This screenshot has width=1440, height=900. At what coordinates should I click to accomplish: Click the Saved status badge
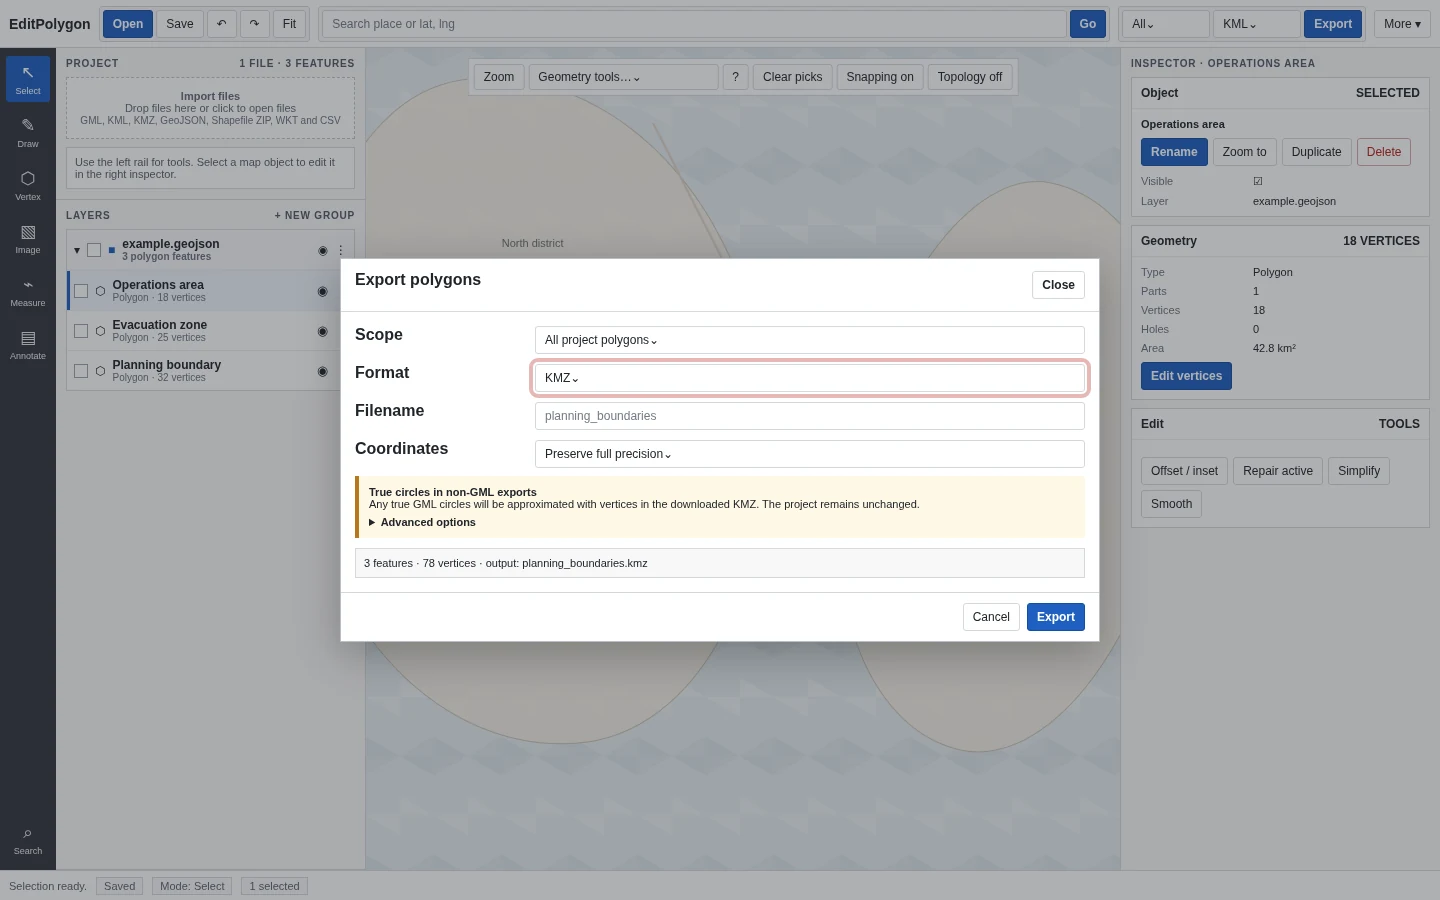coord(119,886)
